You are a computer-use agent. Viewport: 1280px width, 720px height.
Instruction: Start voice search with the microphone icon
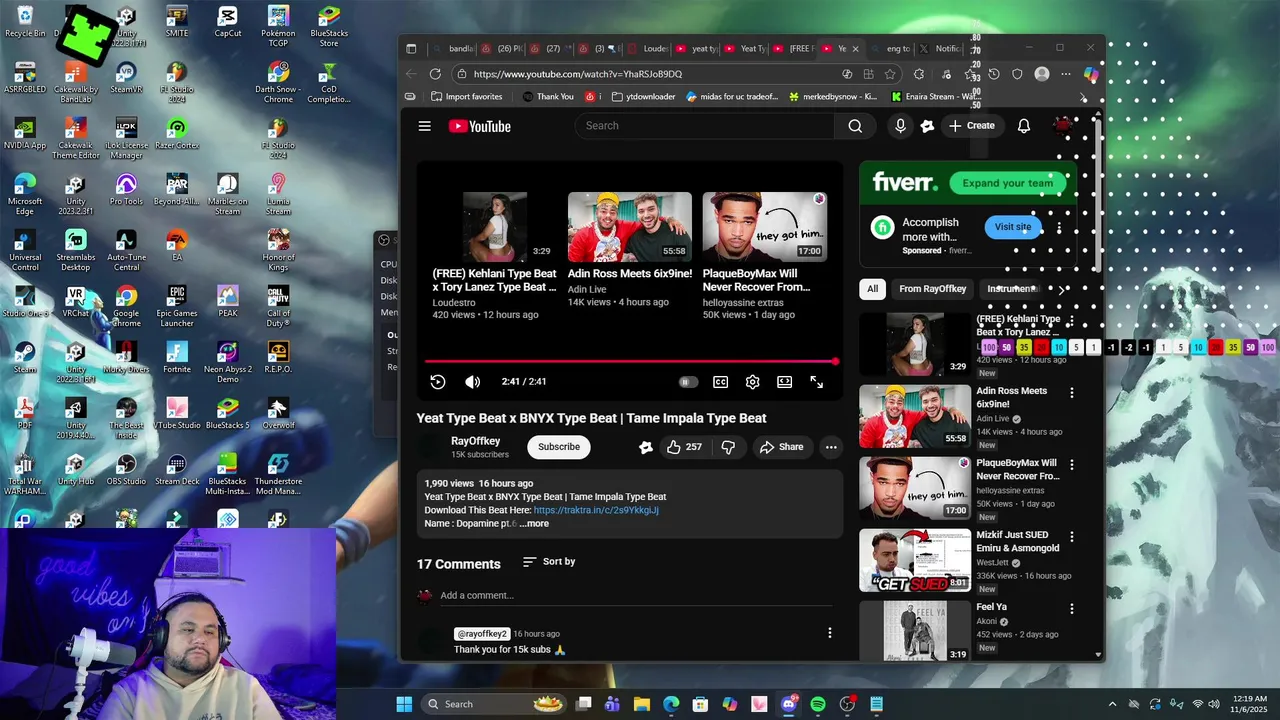click(900, 126)
